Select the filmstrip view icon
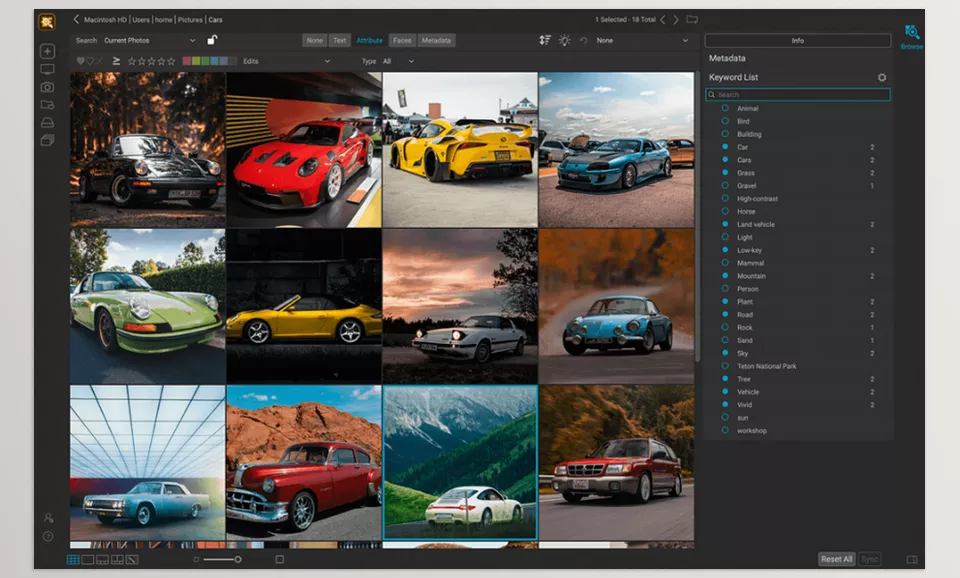The image size is (960, 578). click(102, 560)
